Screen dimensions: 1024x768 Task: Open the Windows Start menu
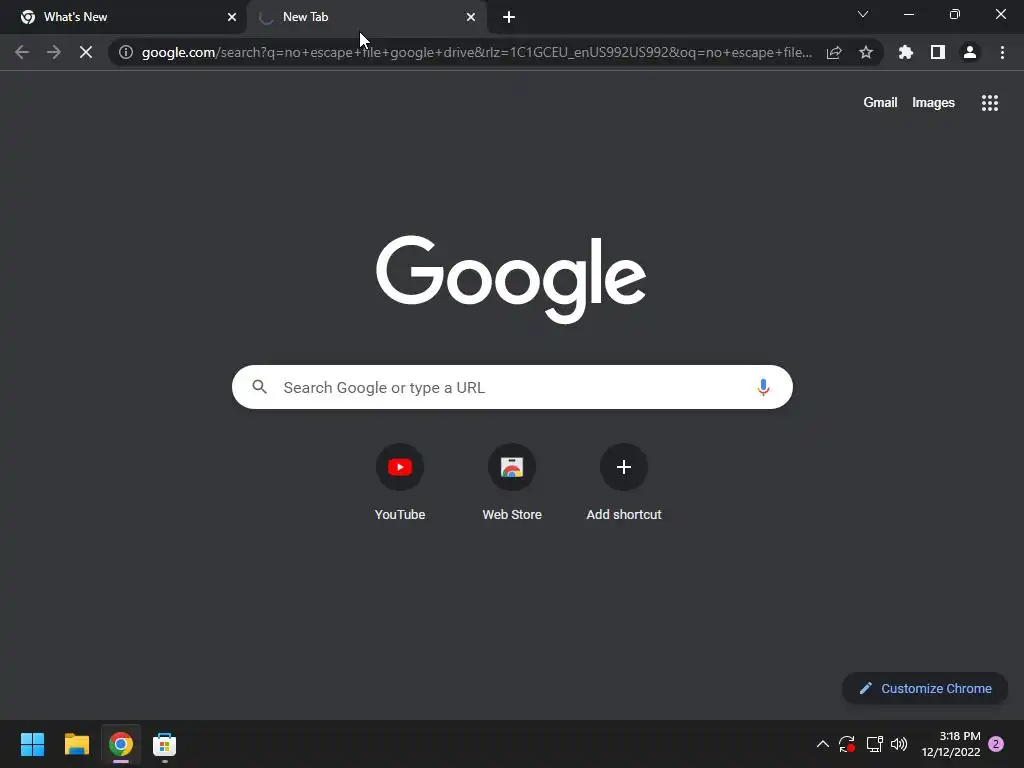(x=32, y=744)
